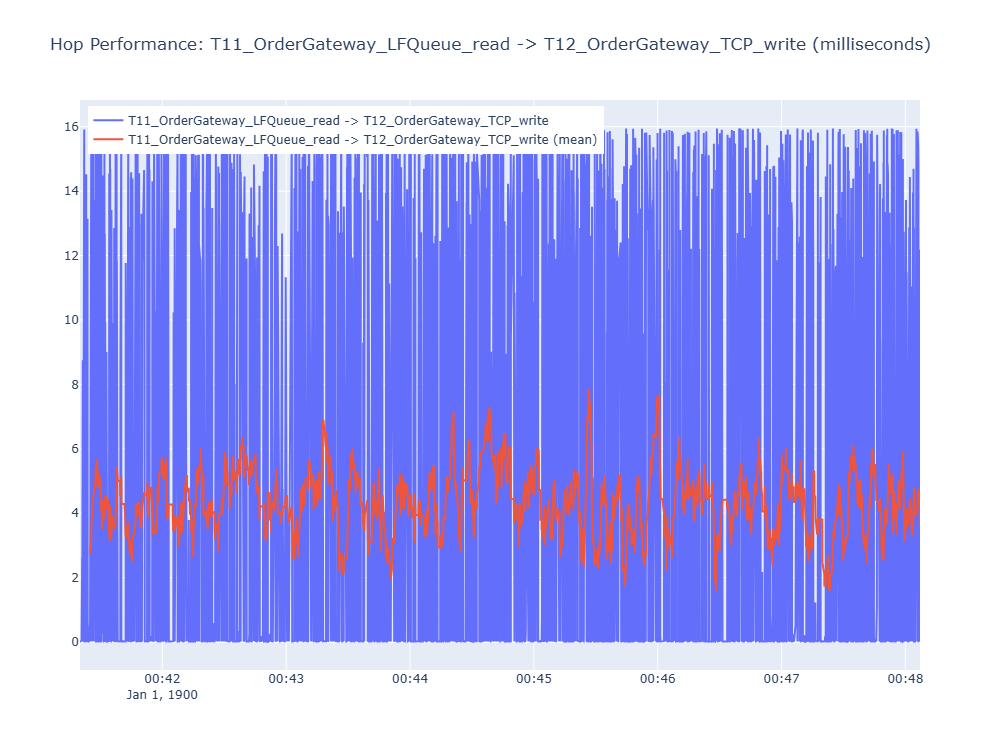Select the 00:48 x-axis tick label
Screen dimensions: 1000x750
pyautogui.click(x=905, y=679)
